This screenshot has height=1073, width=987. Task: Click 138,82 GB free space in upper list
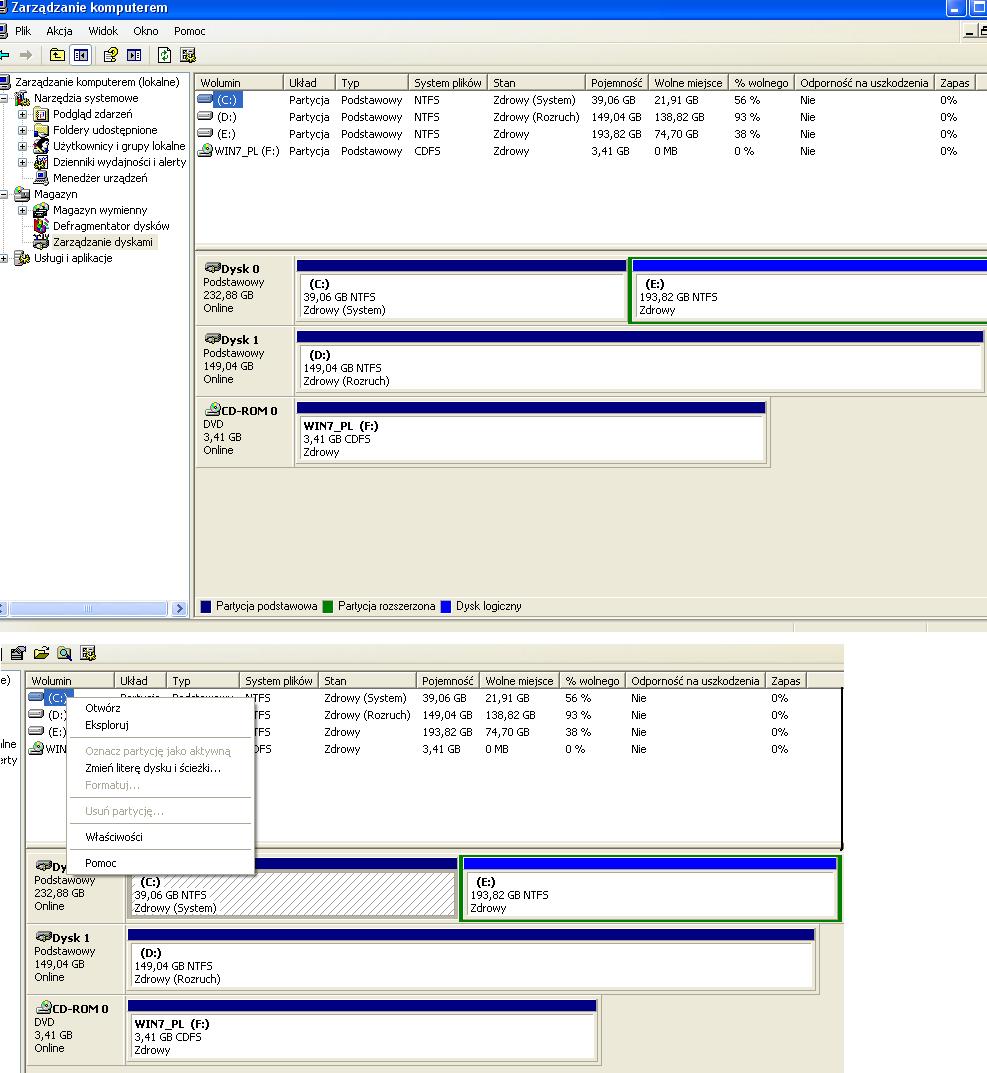(679, 116)
